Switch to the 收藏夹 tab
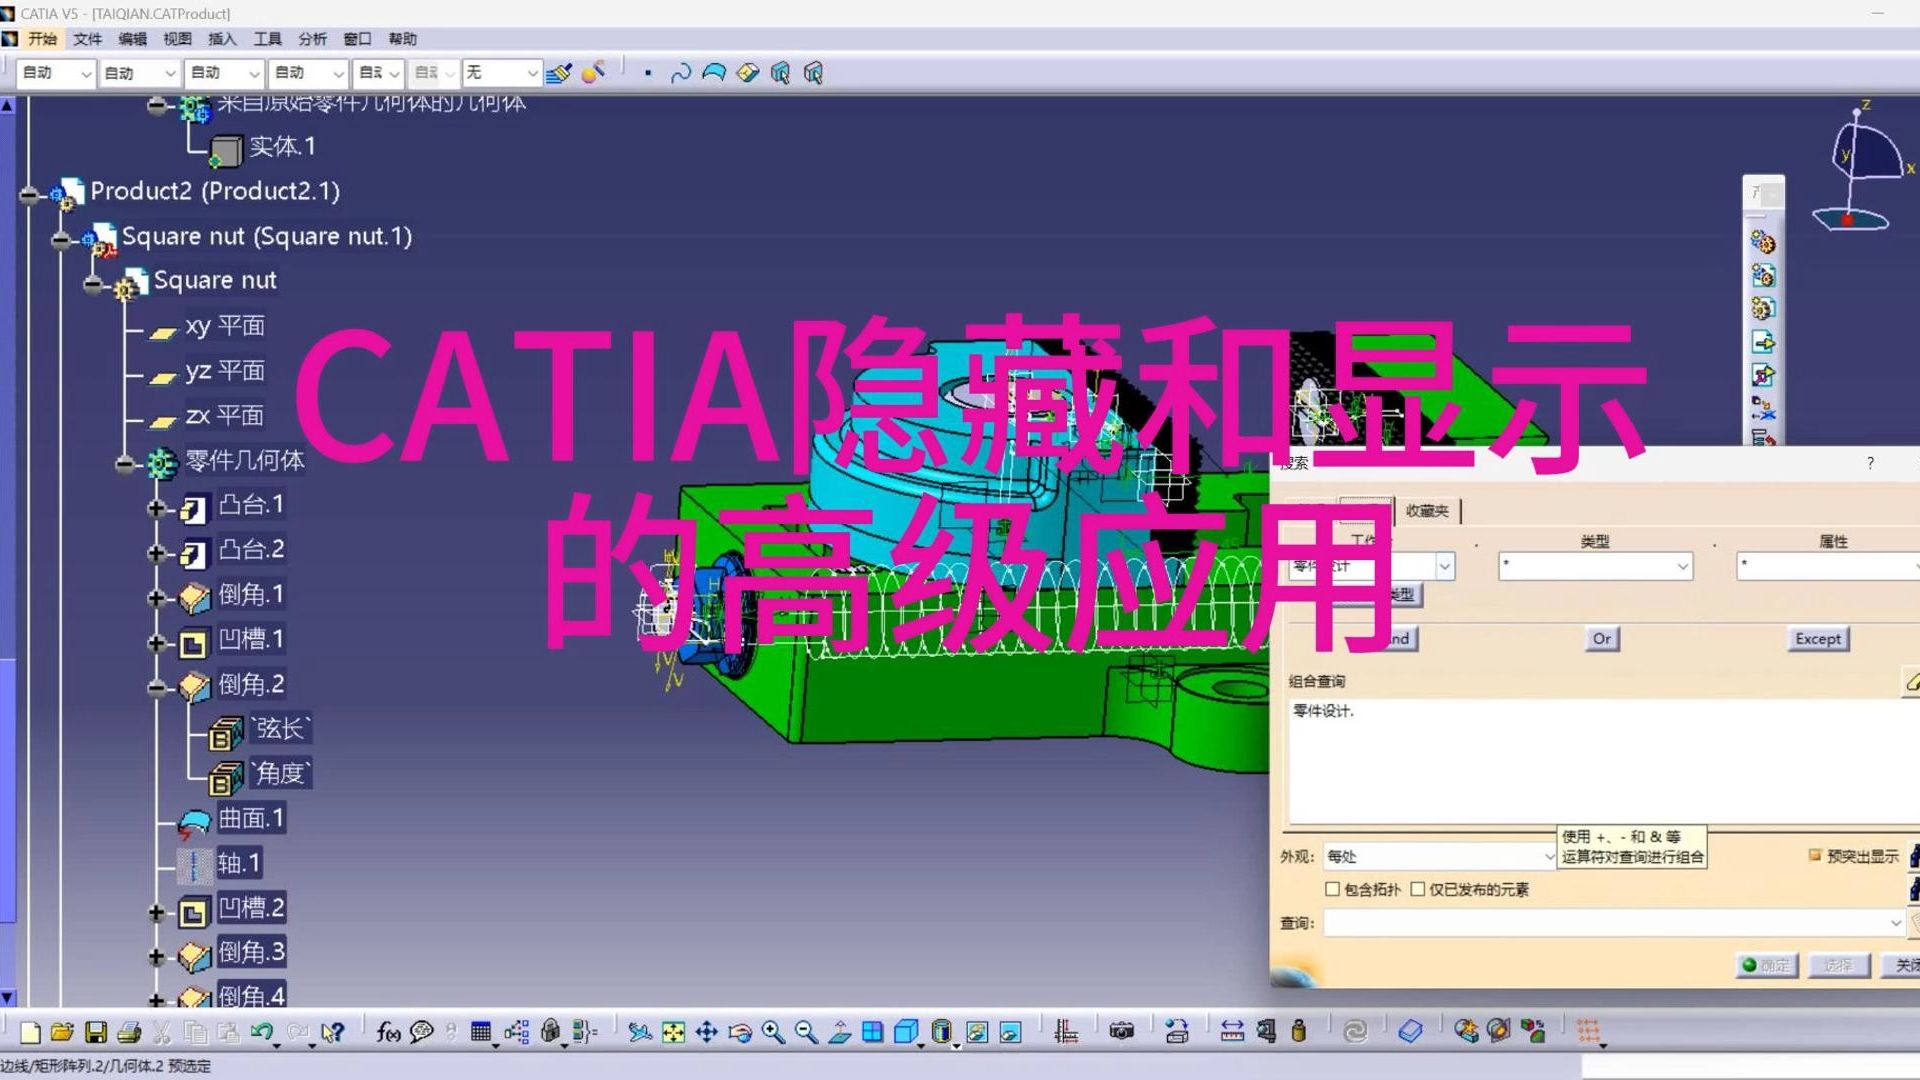The width and height of the screenshot is (1920, 1080). tap(1427, 511)
